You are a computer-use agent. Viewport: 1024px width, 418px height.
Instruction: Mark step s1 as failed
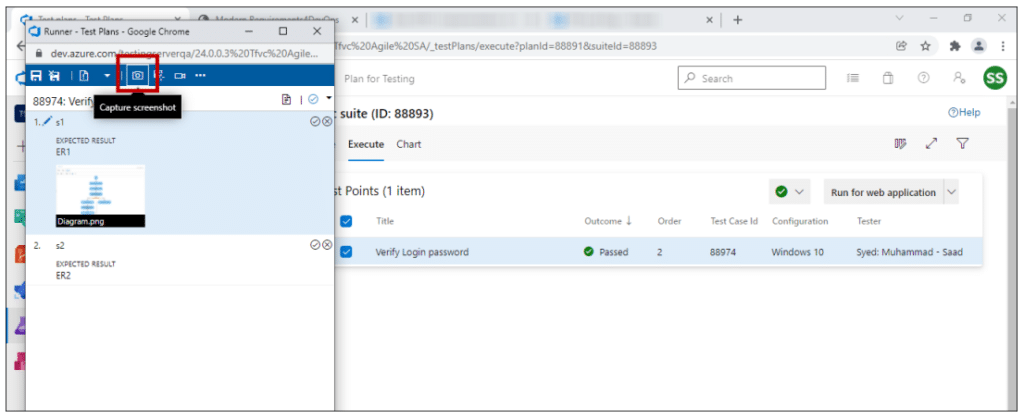point(327,121)
